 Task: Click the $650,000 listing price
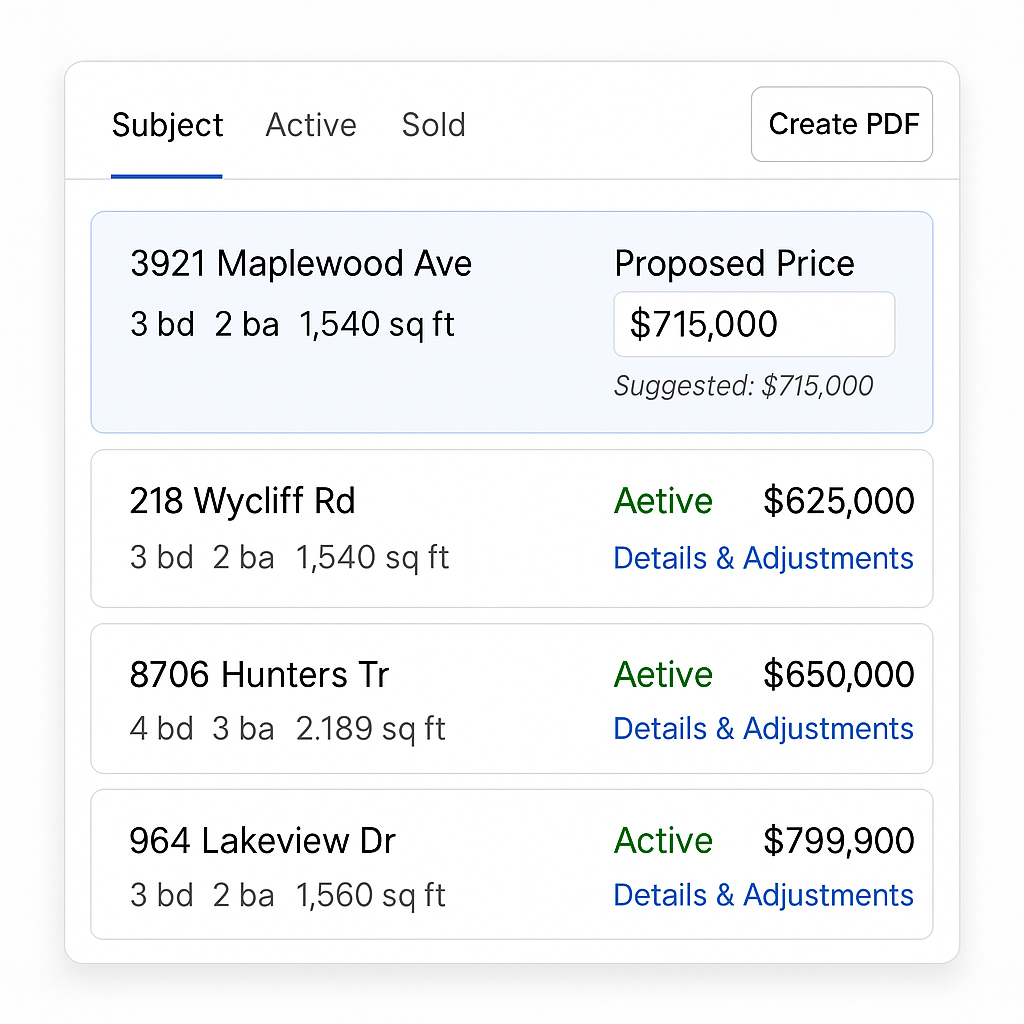pos(838,675)
